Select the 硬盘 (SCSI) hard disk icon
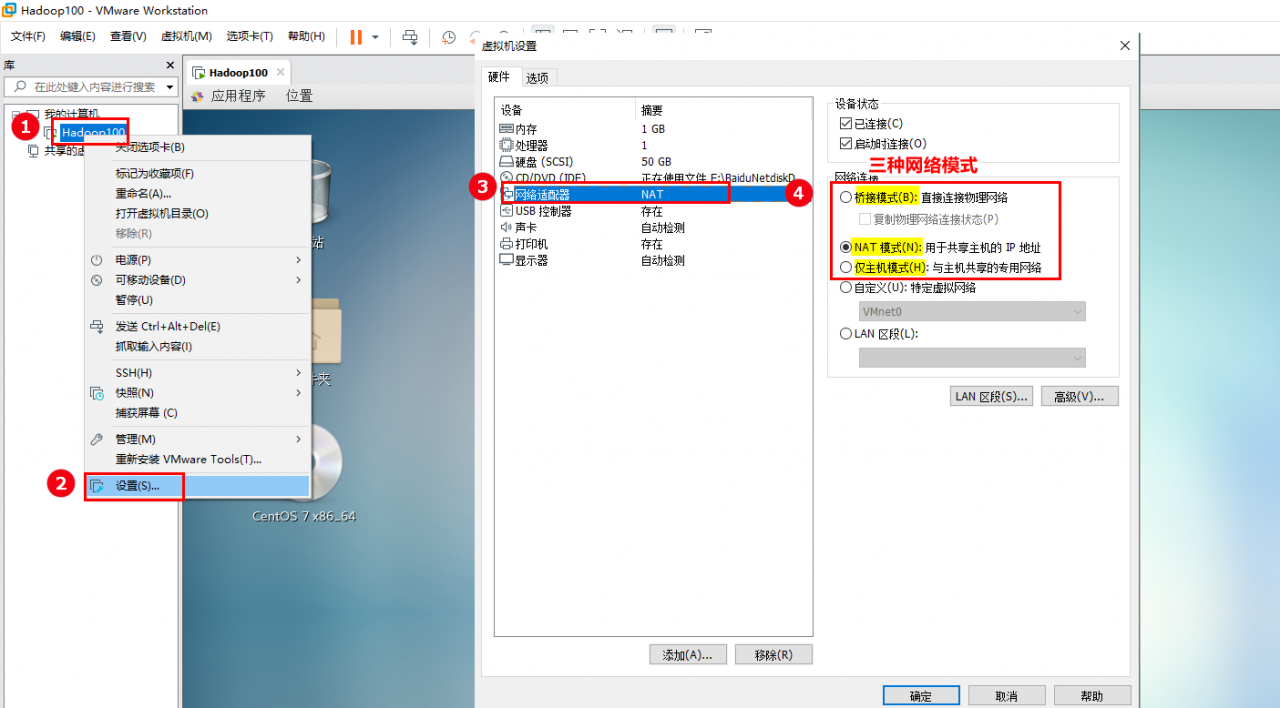This screenshot has width=1280, height=708. 507,162
